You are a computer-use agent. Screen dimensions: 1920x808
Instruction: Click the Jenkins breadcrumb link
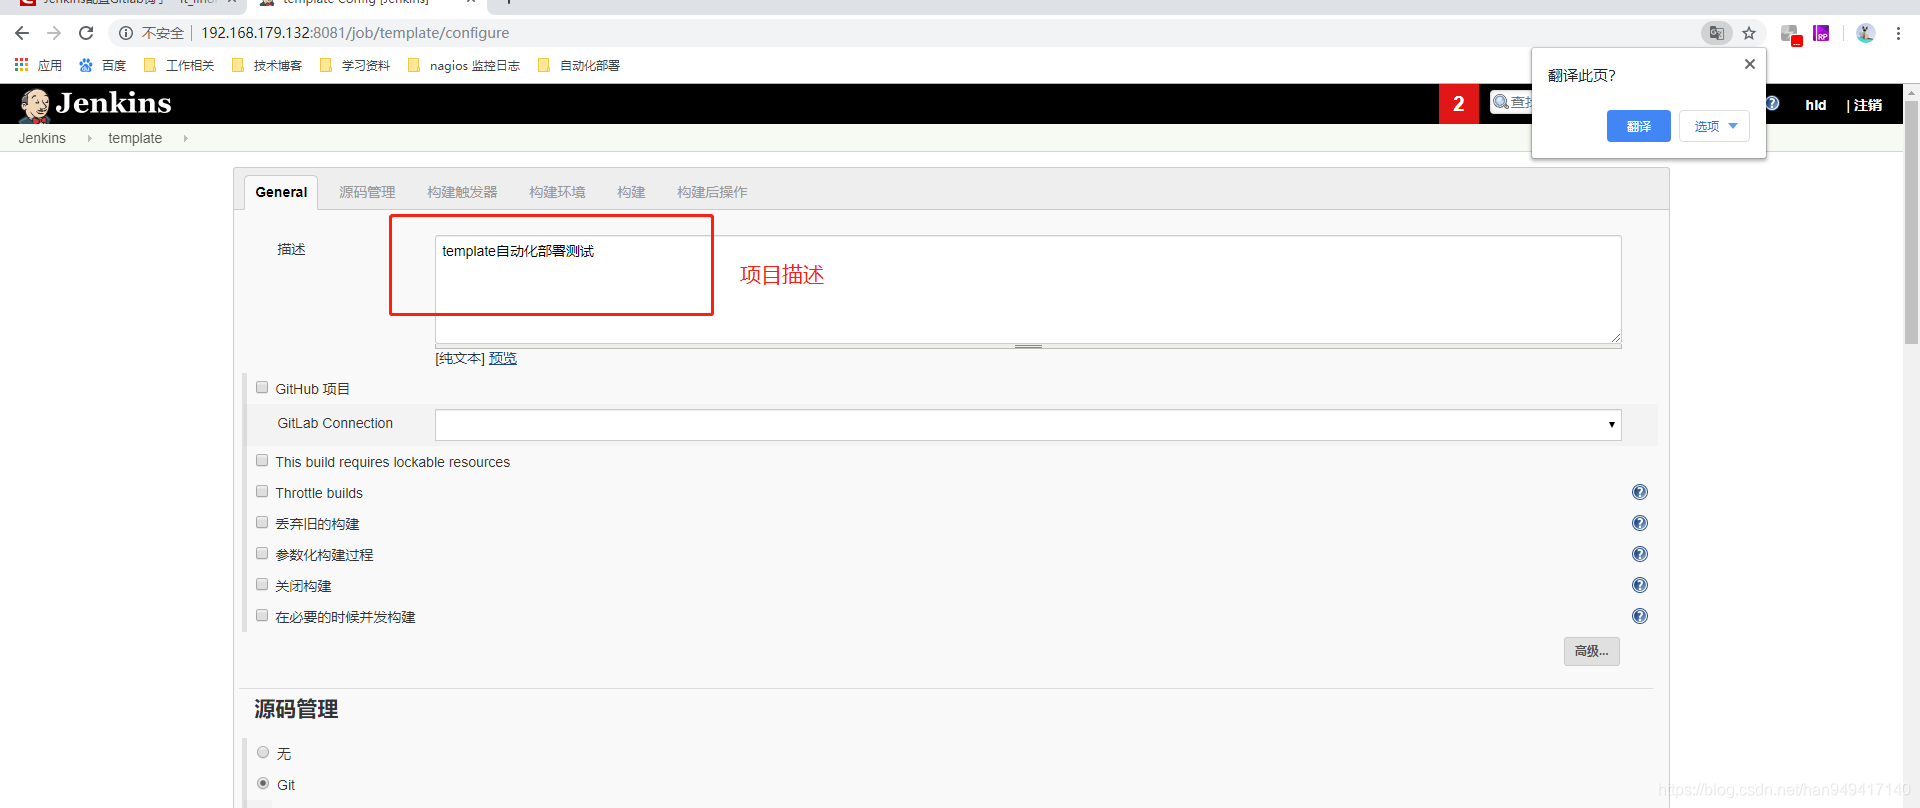click(42, 138)
